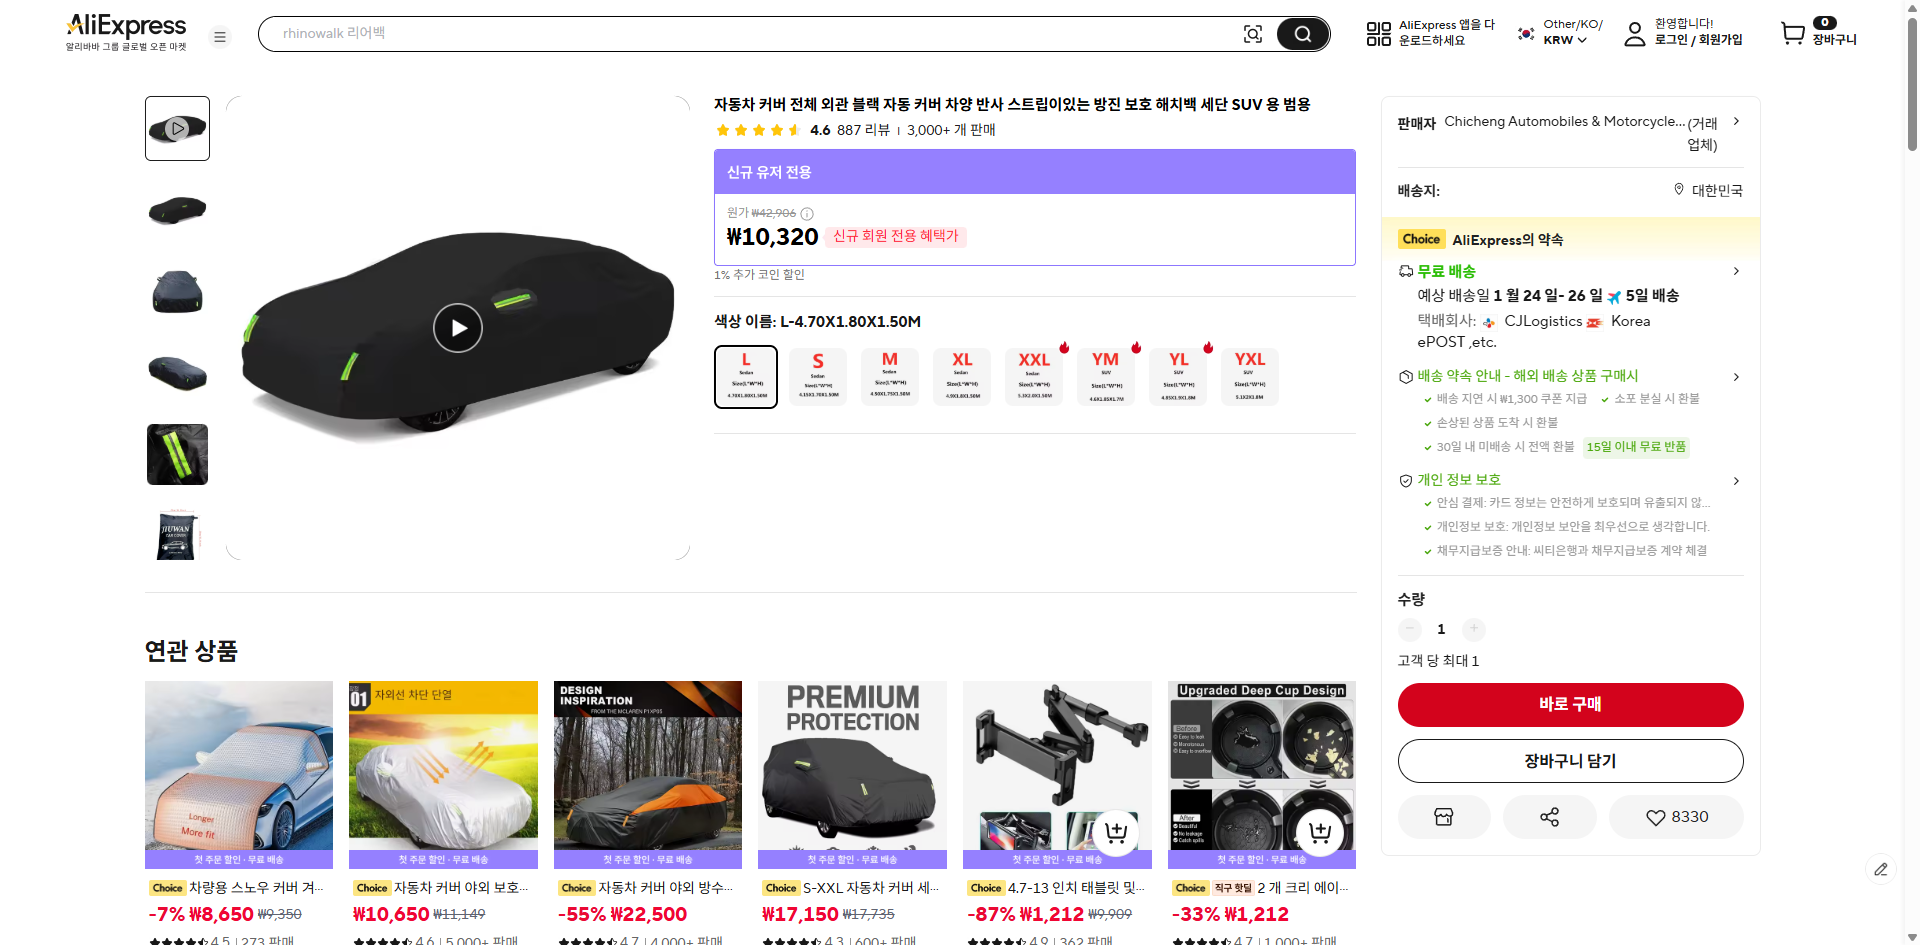
Task: Increase quantity with plus stepper
Action: click(1473, 629)
